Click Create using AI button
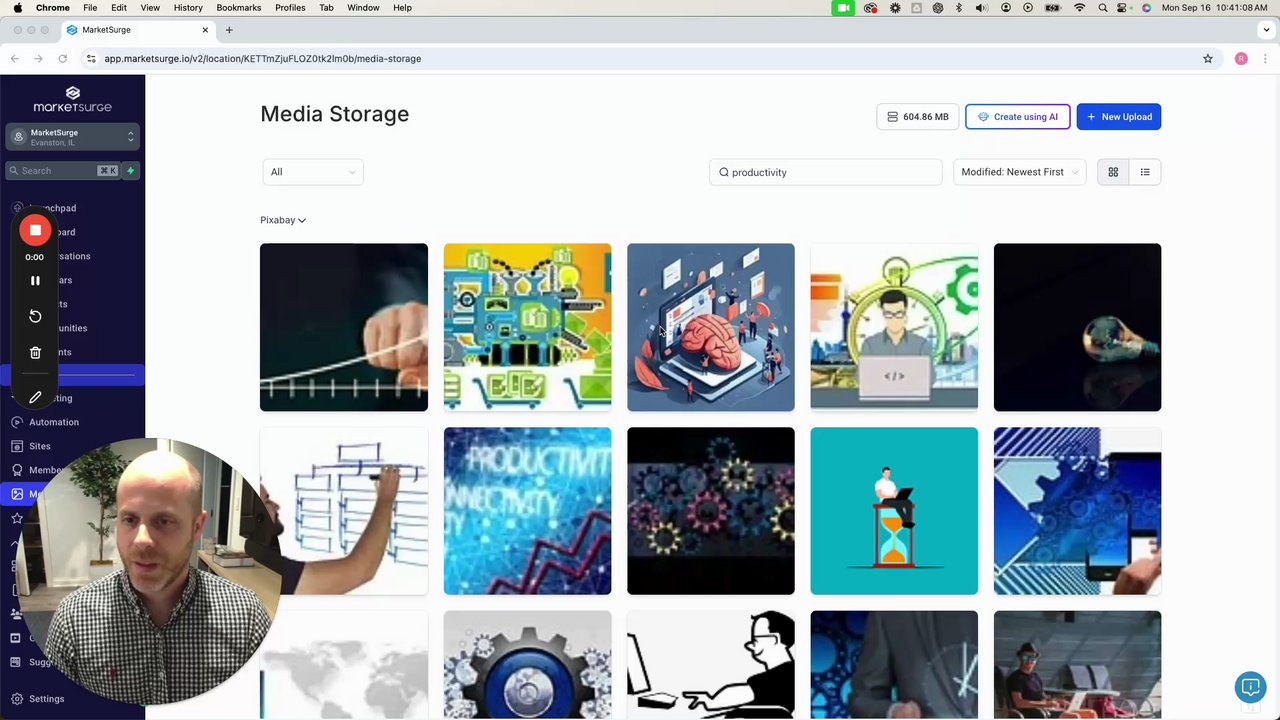This screenshot has height=720, width=1280. pyautogui.click(x=1018, y=117)
